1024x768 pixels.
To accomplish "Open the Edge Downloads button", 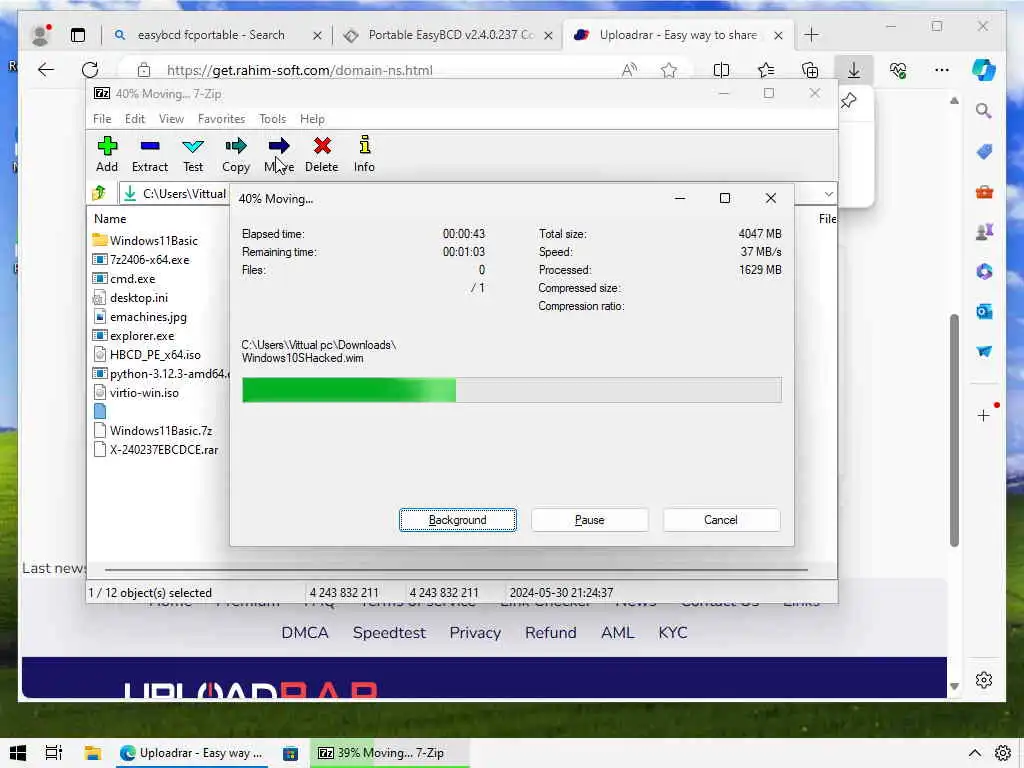I will coord(854,70).
